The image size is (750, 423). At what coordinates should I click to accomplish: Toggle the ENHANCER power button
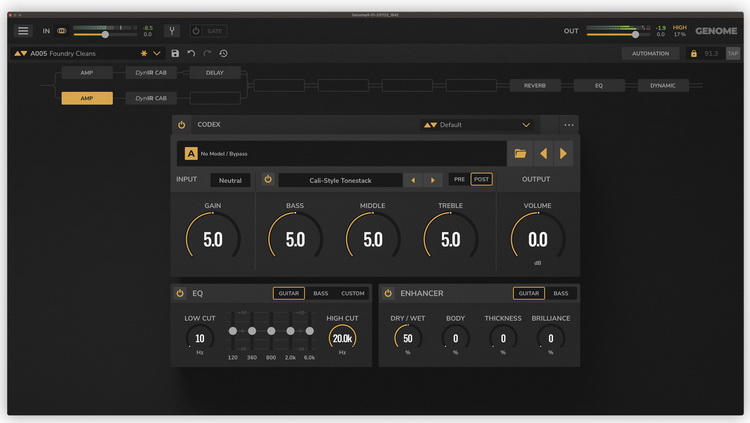[x=388, y=293]
